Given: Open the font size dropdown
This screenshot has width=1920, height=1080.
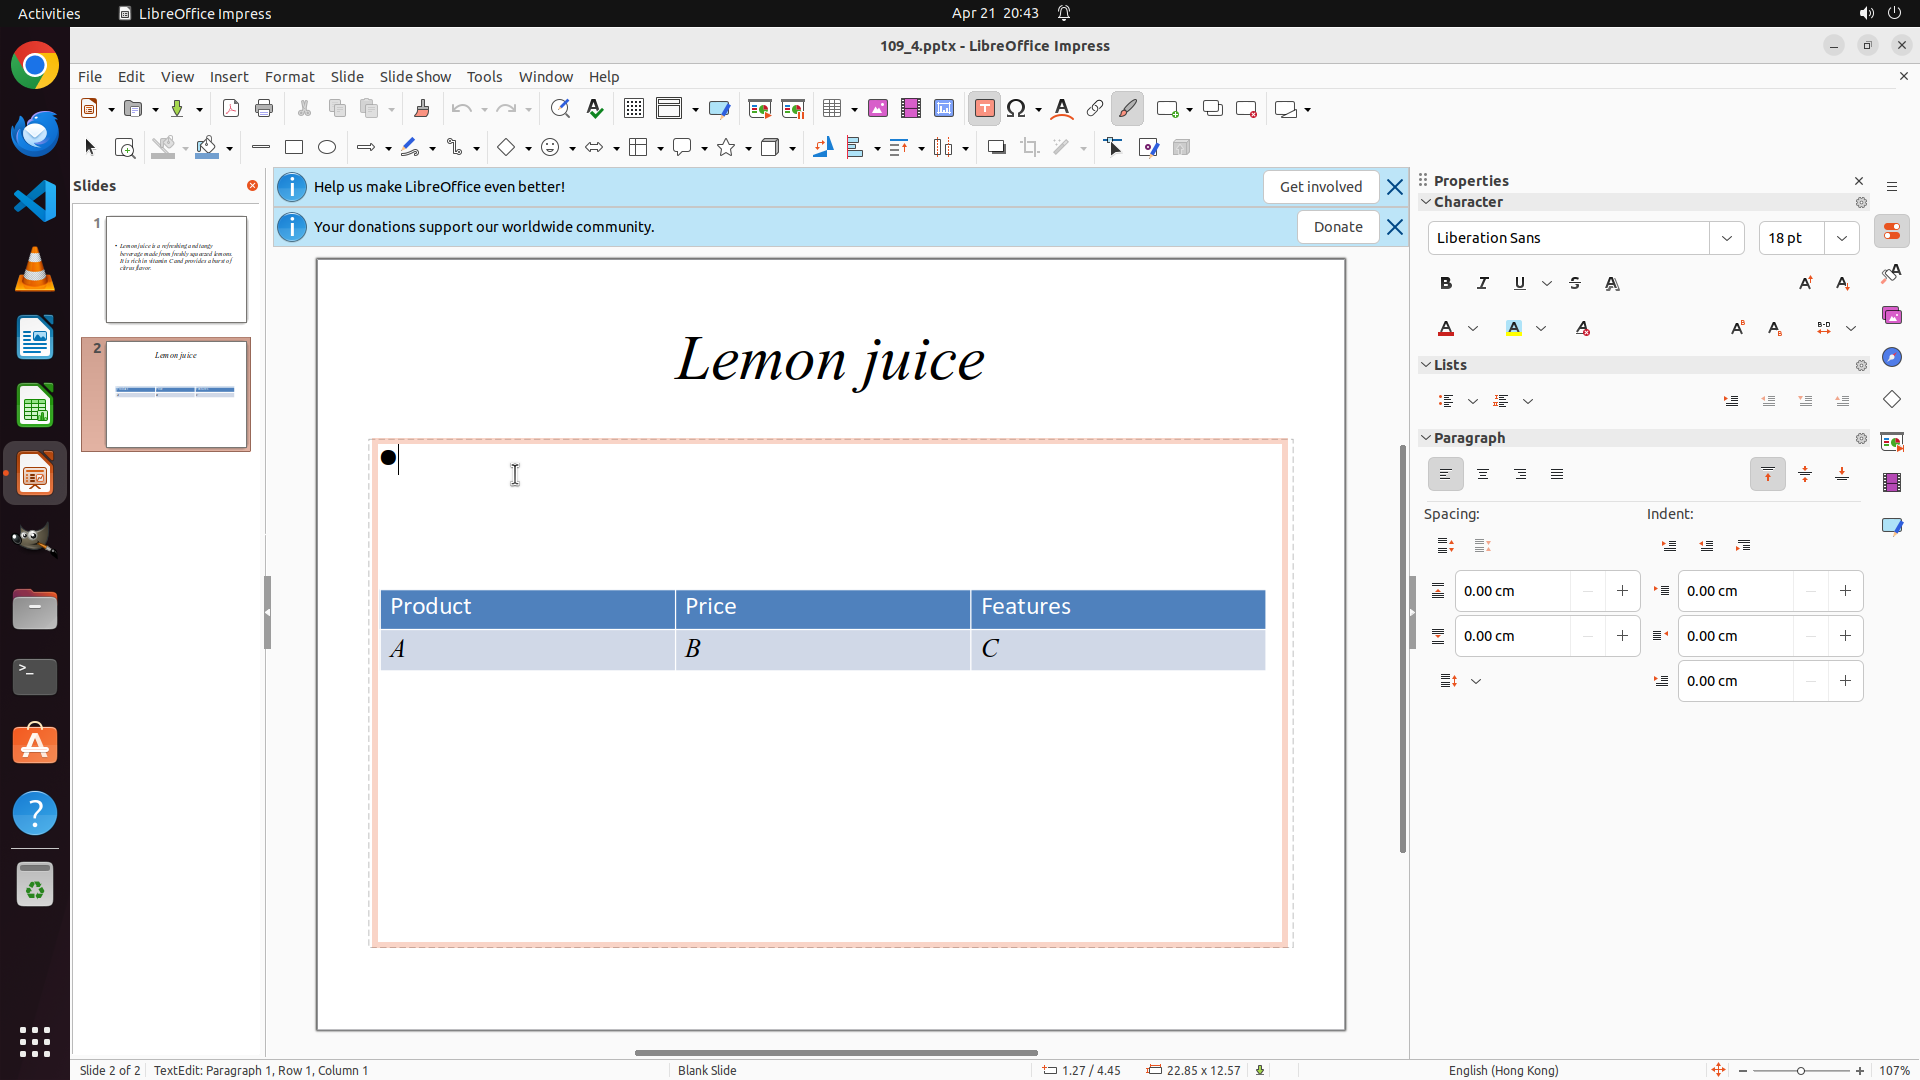Looking at the screenshot, I should (x=1842, y=238).
